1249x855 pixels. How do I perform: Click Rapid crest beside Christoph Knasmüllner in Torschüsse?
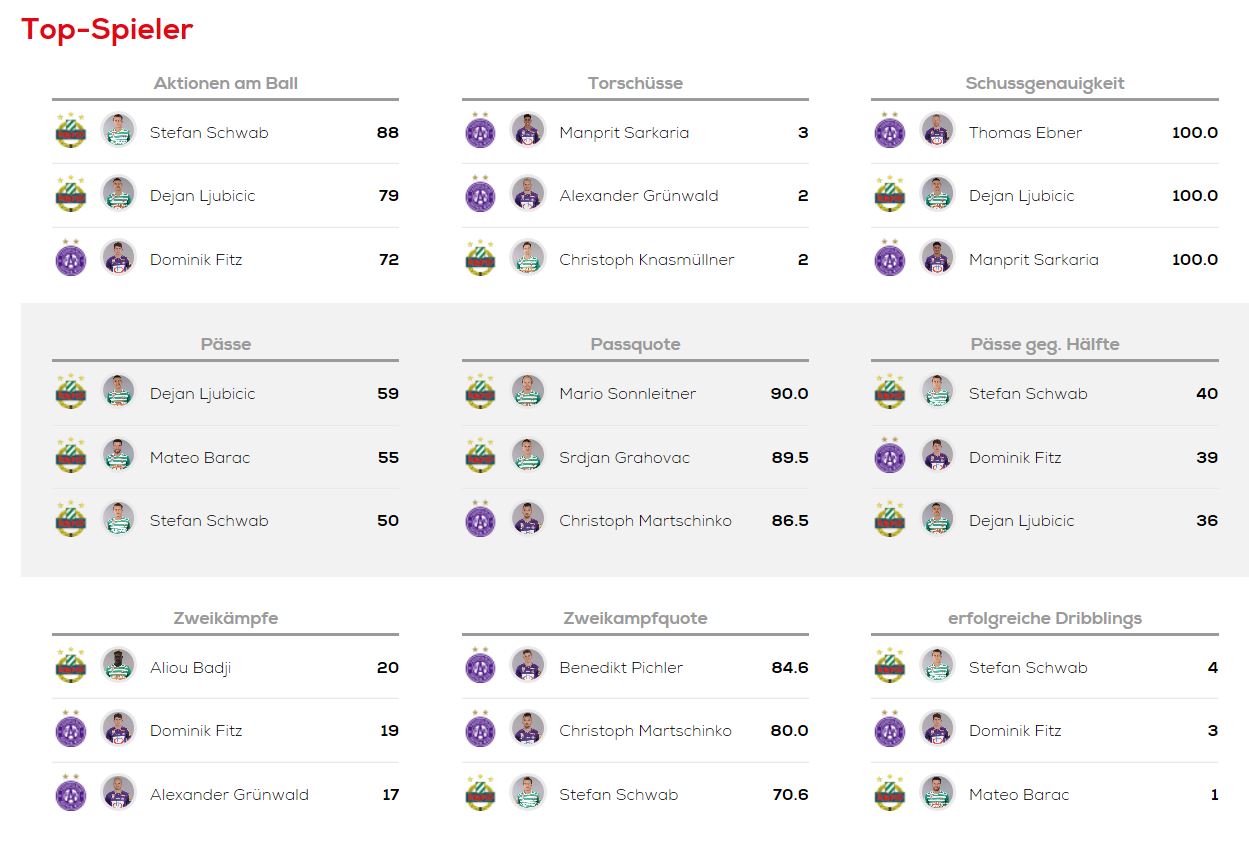[481, 259]
